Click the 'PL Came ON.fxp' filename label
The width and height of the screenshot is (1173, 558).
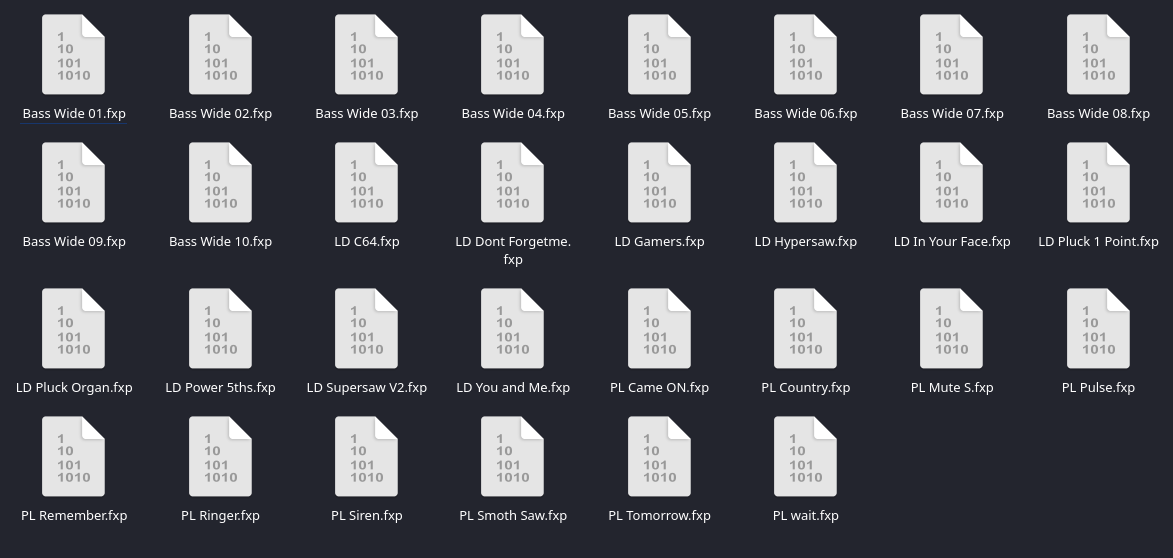659,387
